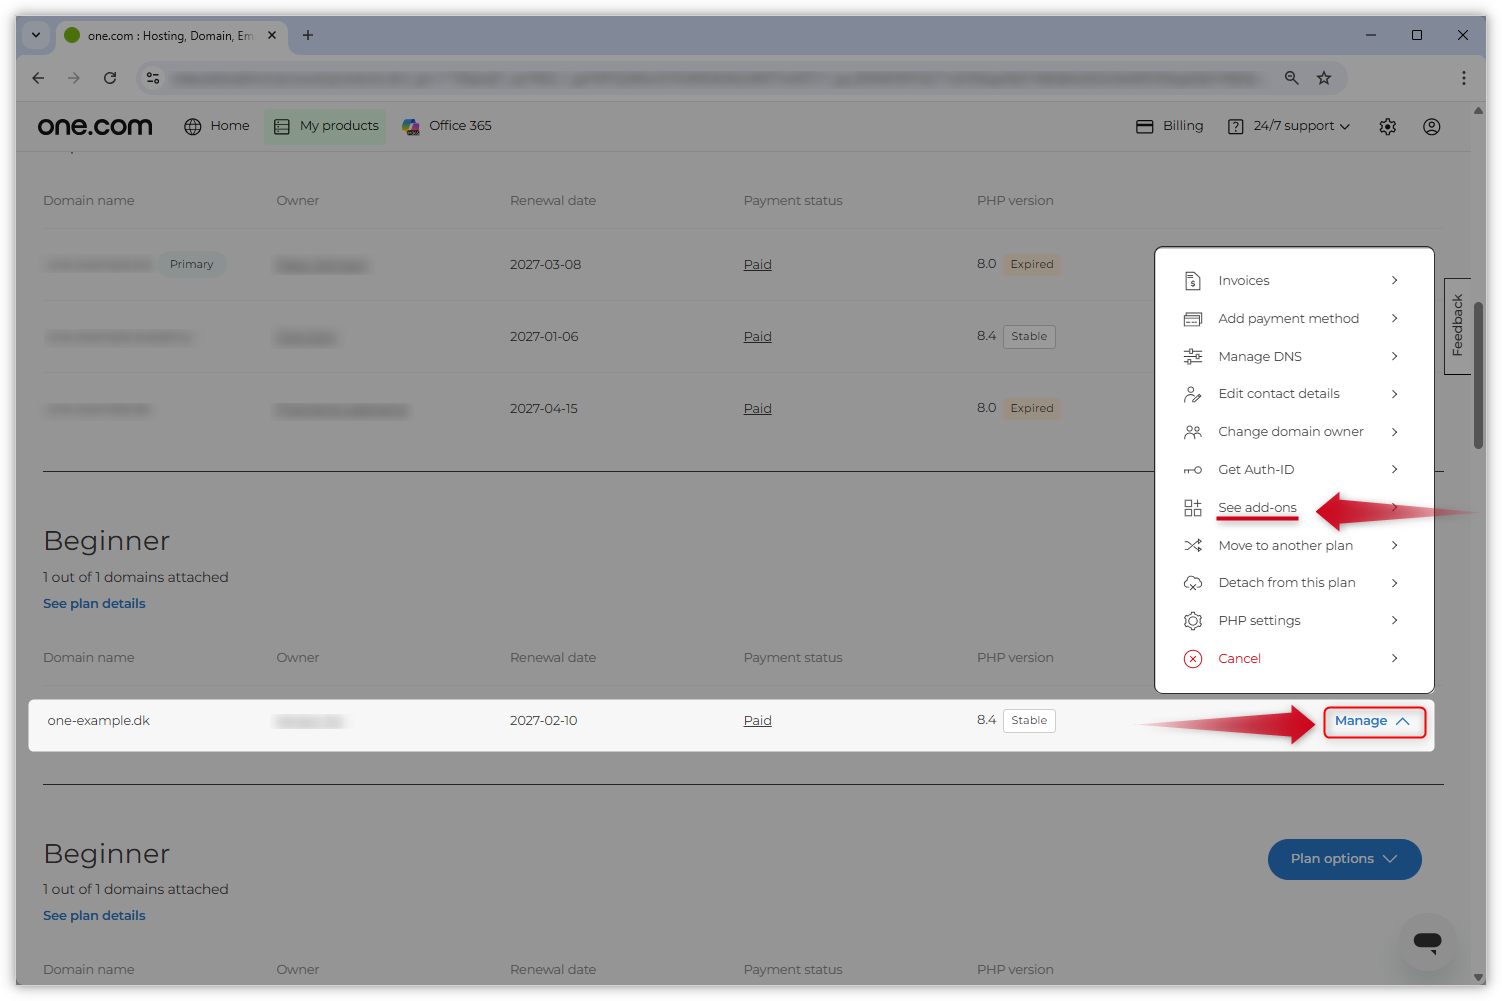This screenshot has height=1001, width=1502.
Task: Click Paid link for 2027-01-06 renewal
Action: [x=757, y=337]
